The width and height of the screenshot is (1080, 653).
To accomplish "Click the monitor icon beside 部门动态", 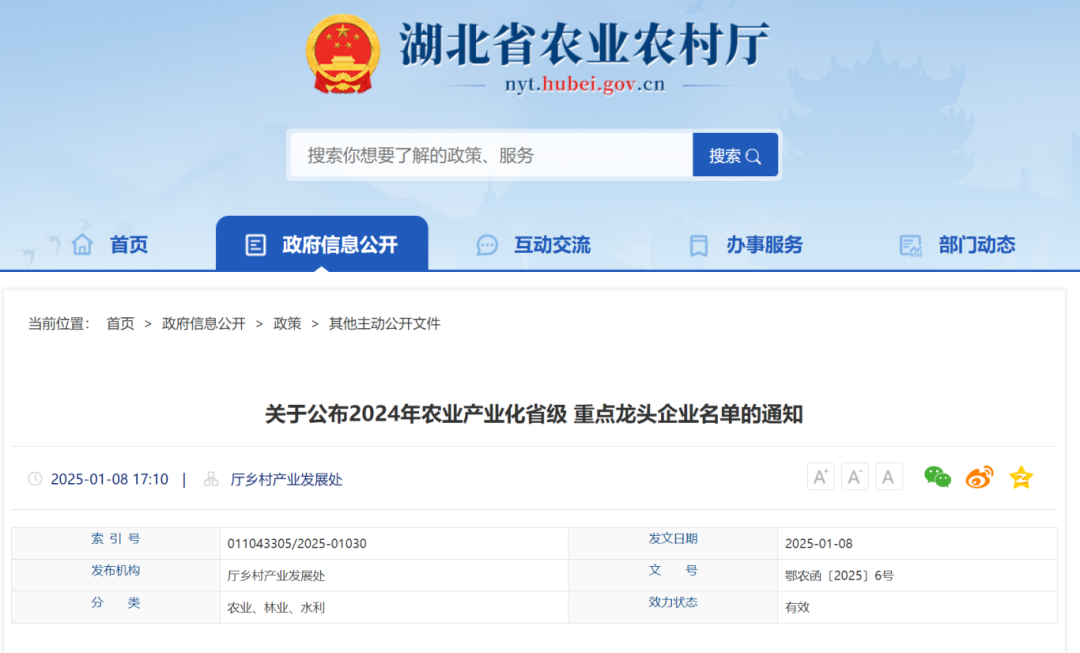I will pyautogui.click(x=910, y=244).
